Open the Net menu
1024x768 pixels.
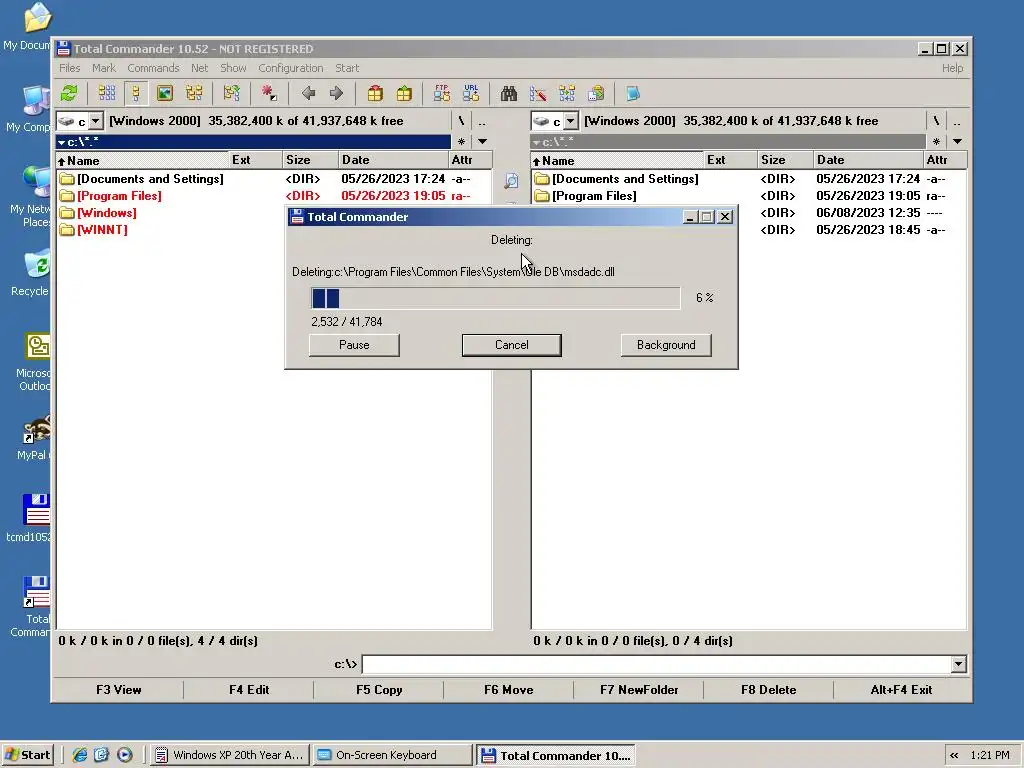(199, 68)
